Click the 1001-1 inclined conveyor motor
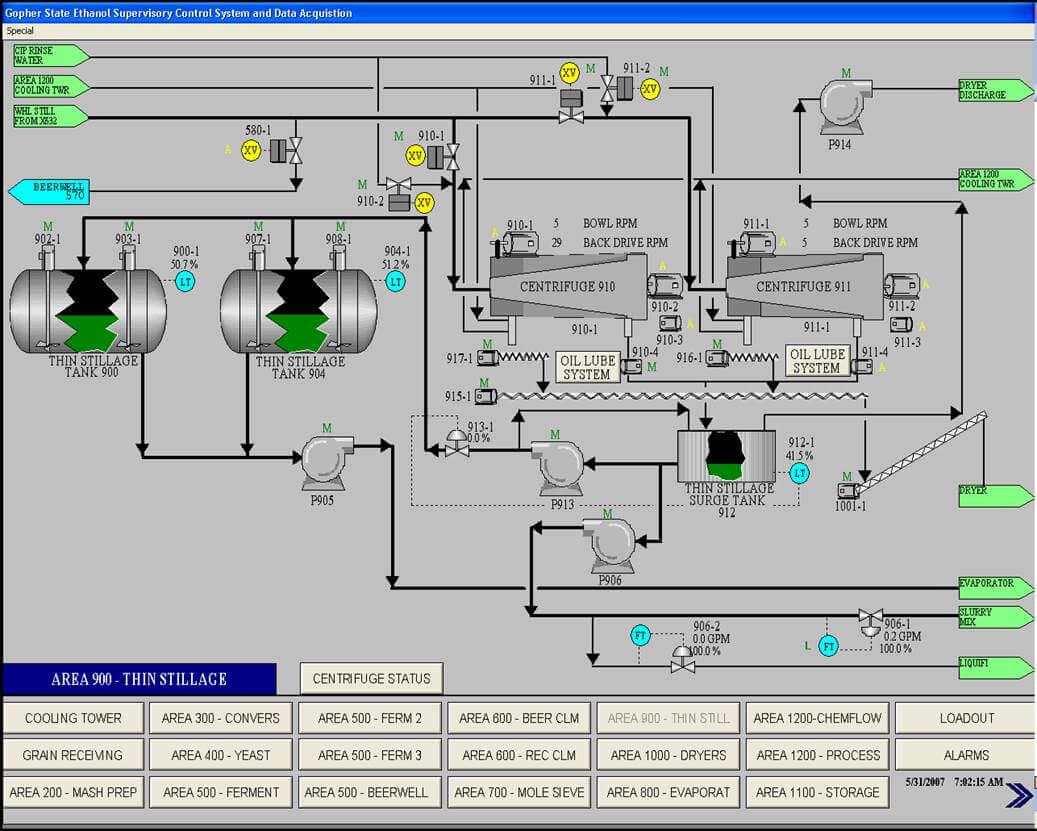The width and height of the screenshot is (1037, 831). tap(848, 491)
